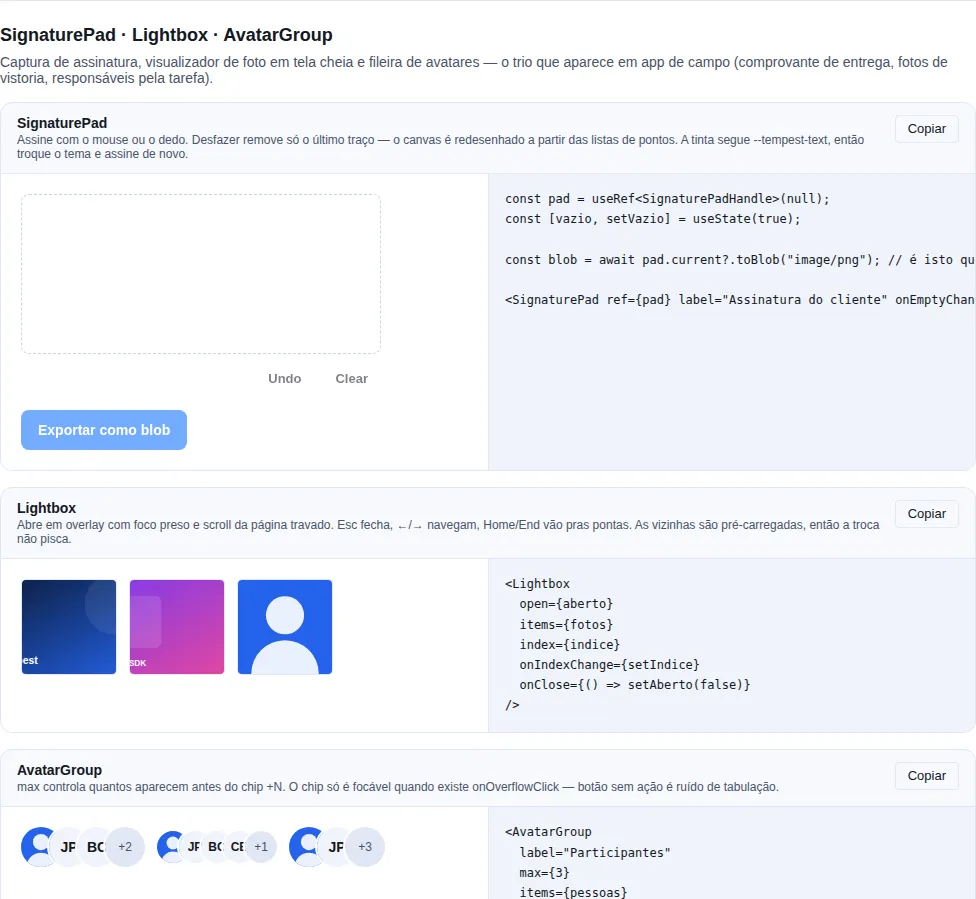Viewport: 976px width, 899px height.
Task: Click the 'max={3}' code line
Action: 545,872
